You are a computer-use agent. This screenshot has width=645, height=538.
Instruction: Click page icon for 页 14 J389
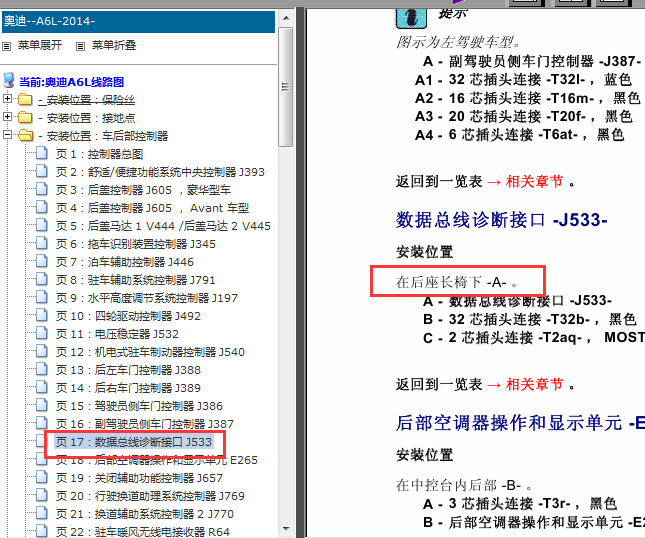coord(42,387)
